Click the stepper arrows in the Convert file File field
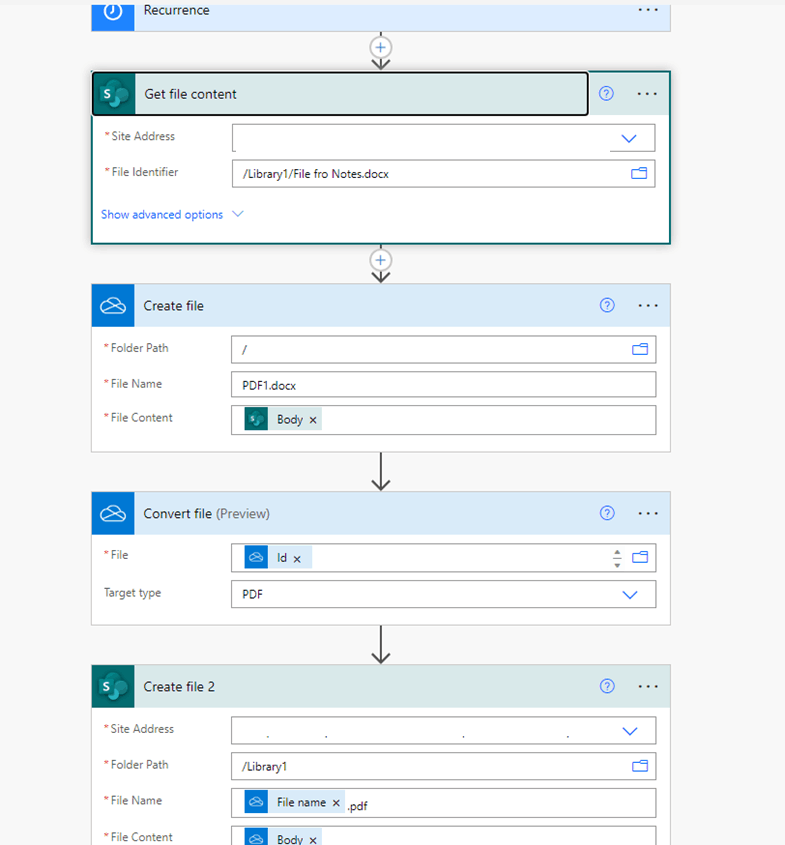The image size is (785, 845). pyautogui.click(x=617, y=558)
